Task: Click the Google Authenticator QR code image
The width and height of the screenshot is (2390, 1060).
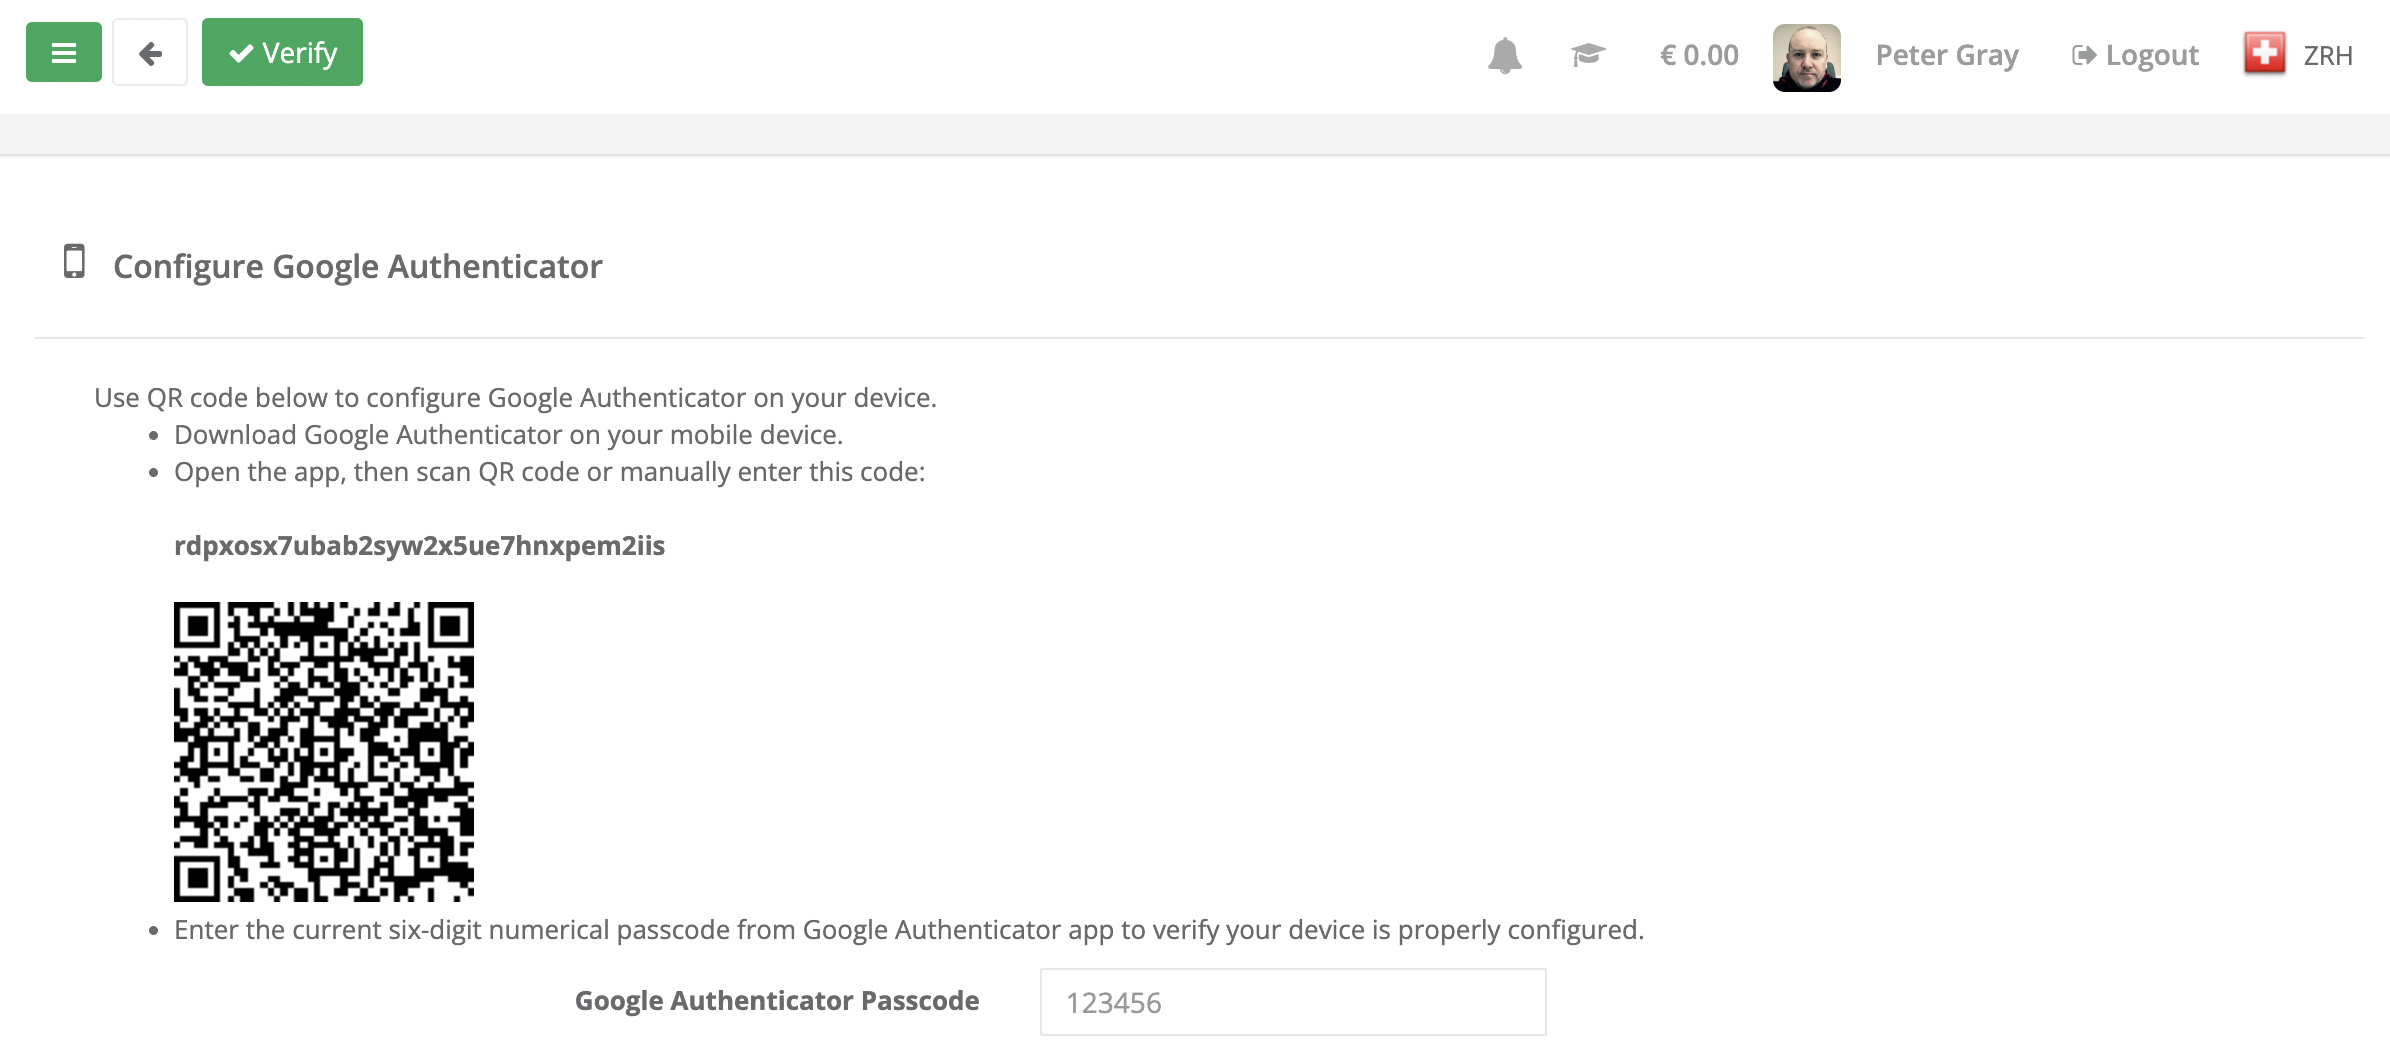Action: click(324, 752)
